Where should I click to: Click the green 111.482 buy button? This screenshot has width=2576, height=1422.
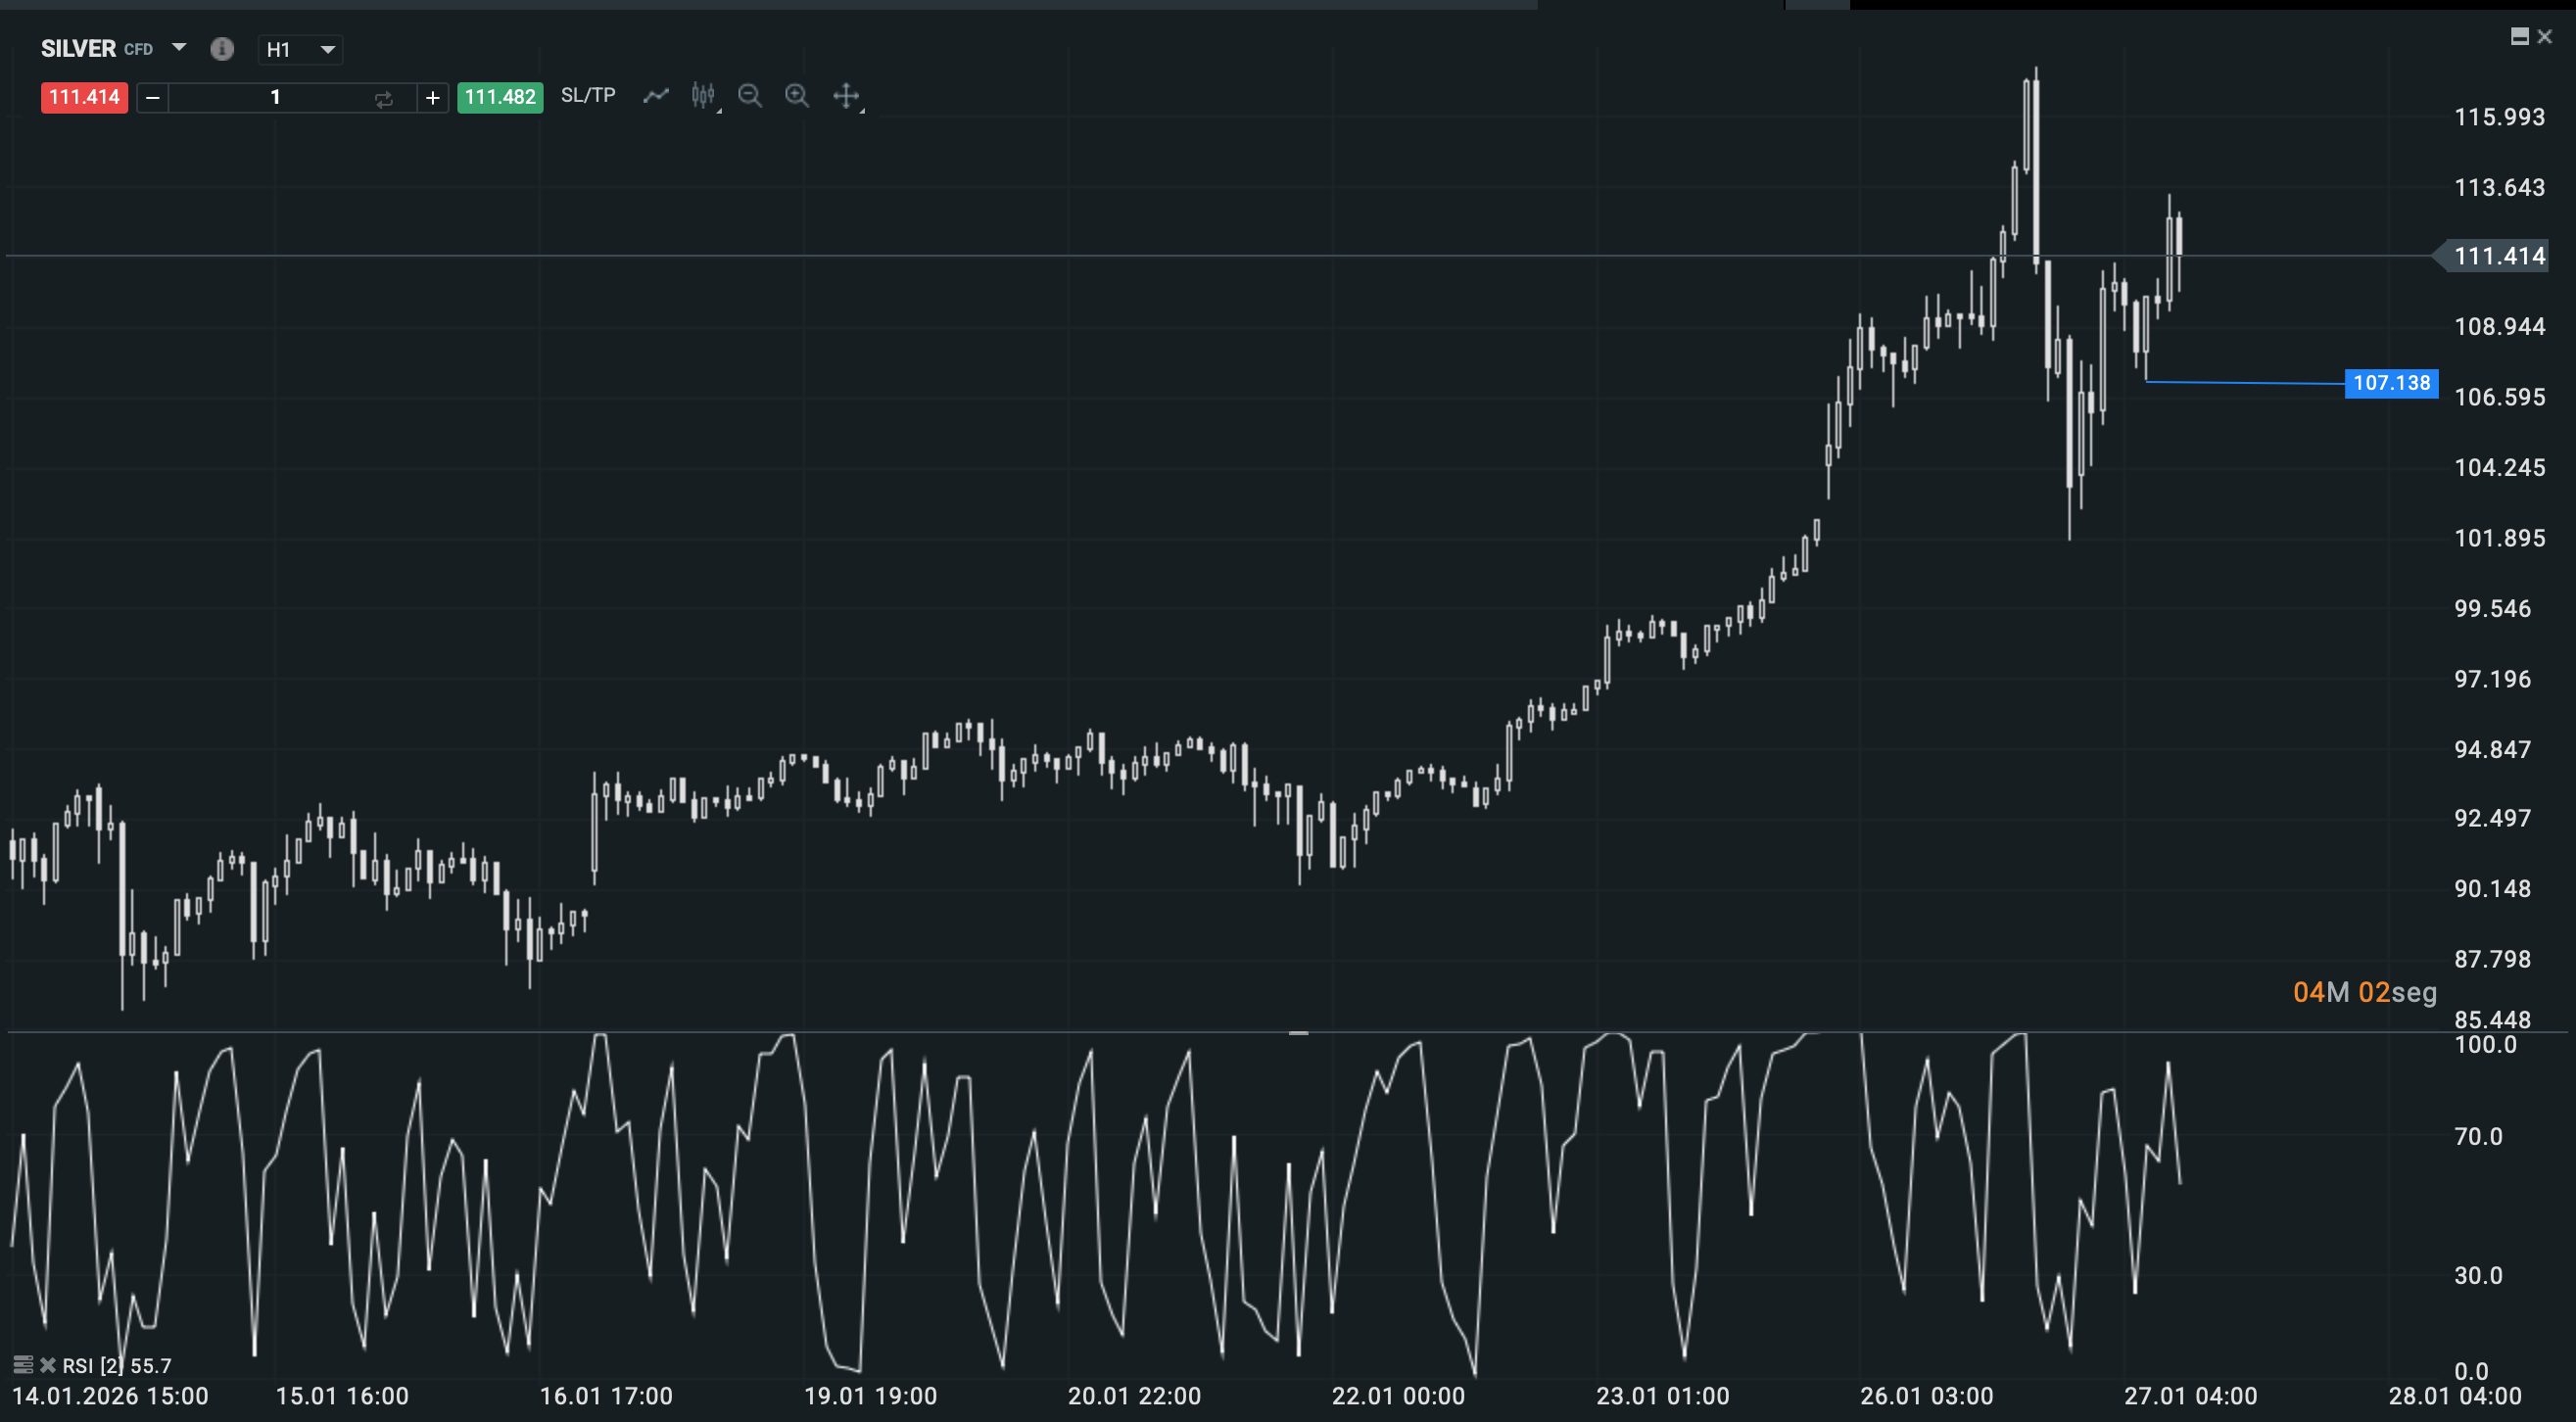[500, 97]
